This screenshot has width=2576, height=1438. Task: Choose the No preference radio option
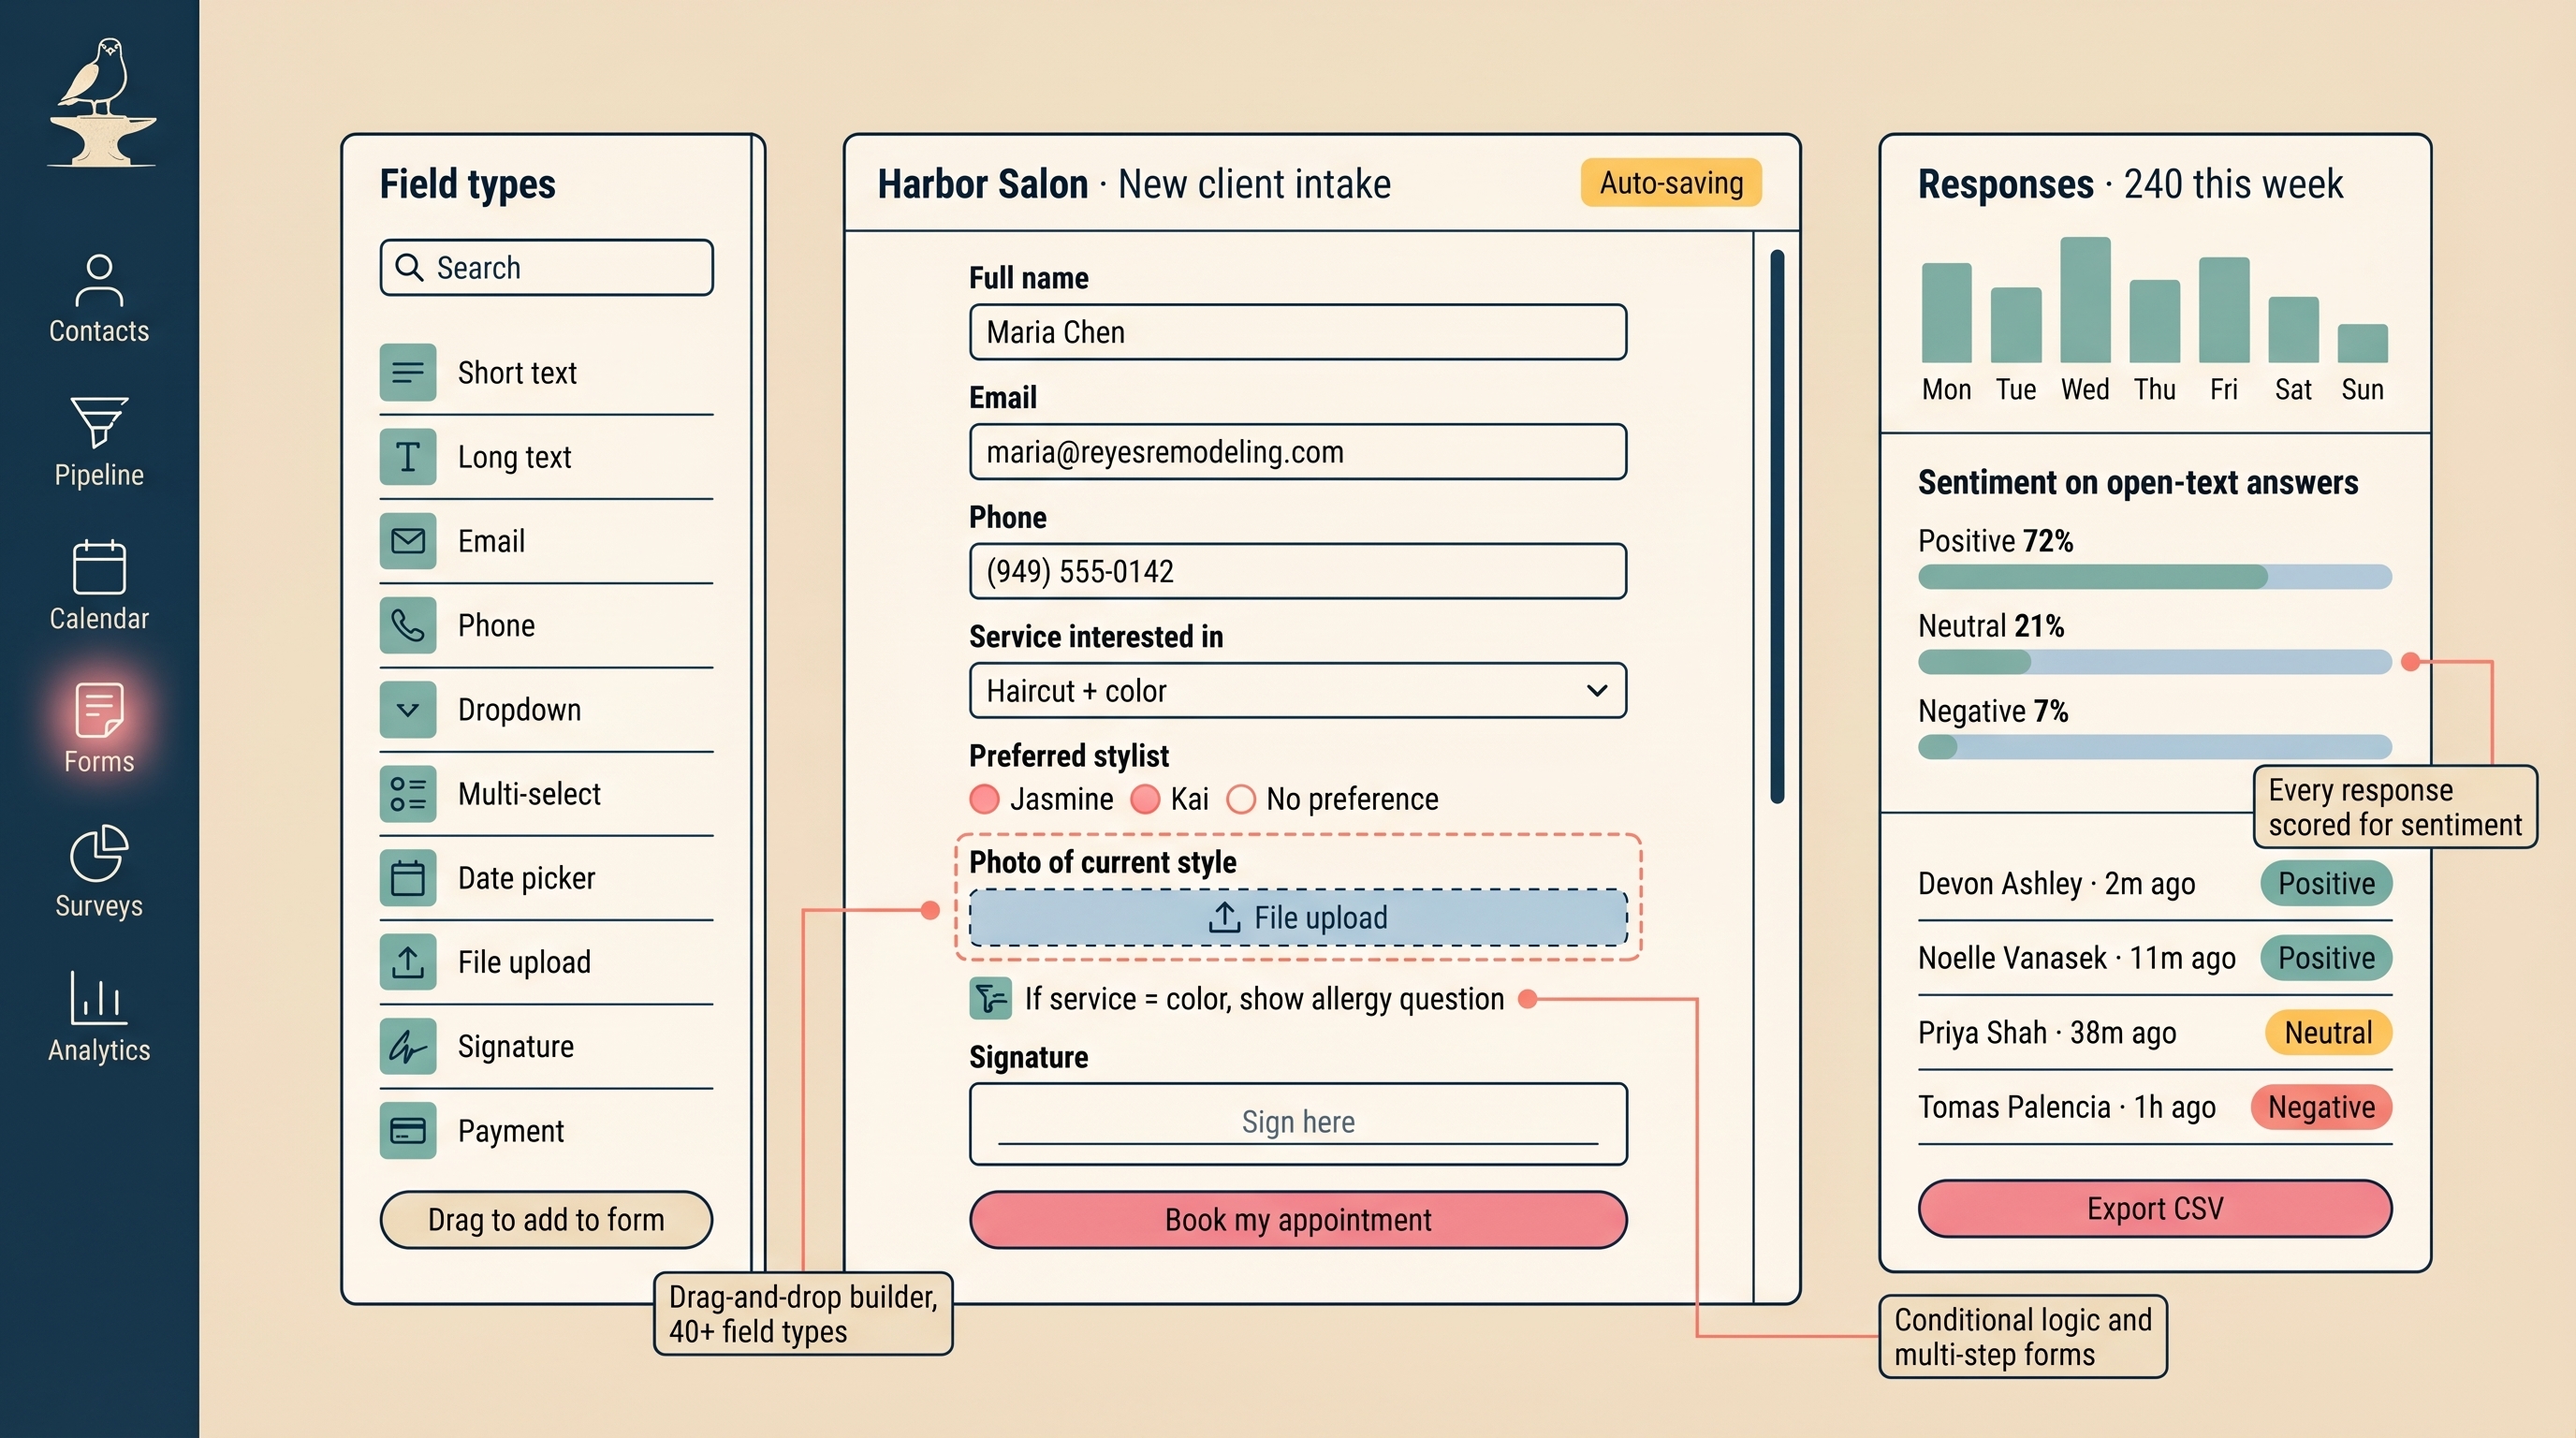tap(1241, 799)
